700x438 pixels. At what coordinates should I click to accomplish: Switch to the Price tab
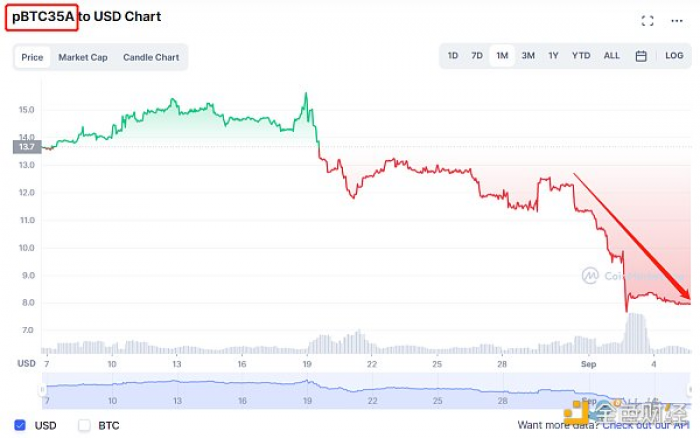pyautogui.click(x=32, y=57)
